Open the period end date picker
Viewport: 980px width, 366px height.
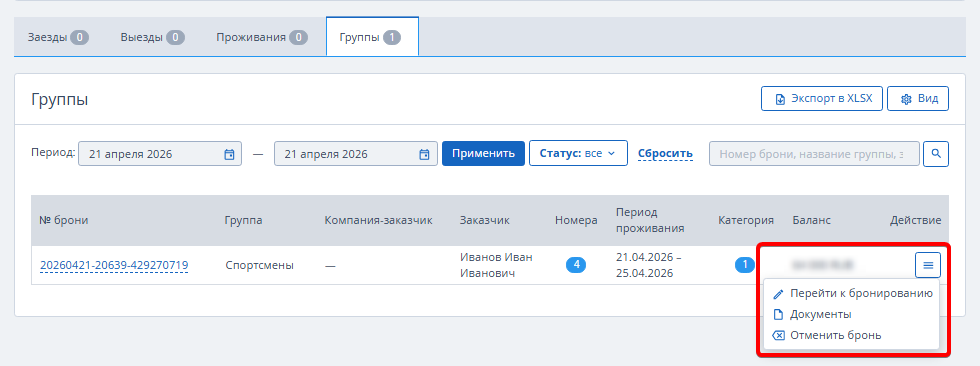point(355,154)
